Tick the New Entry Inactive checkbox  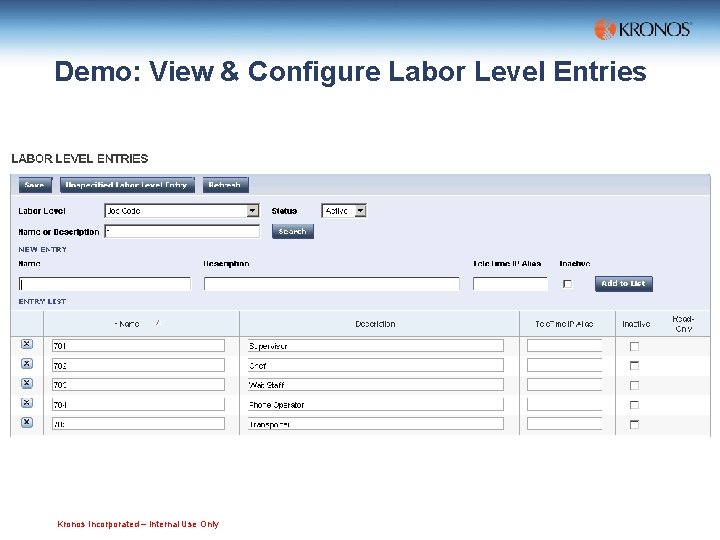568,284
